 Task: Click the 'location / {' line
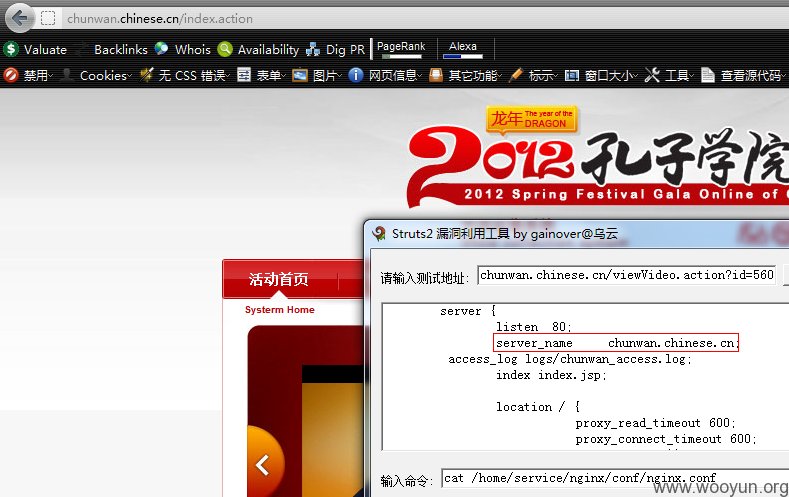(x=538, y=406)
